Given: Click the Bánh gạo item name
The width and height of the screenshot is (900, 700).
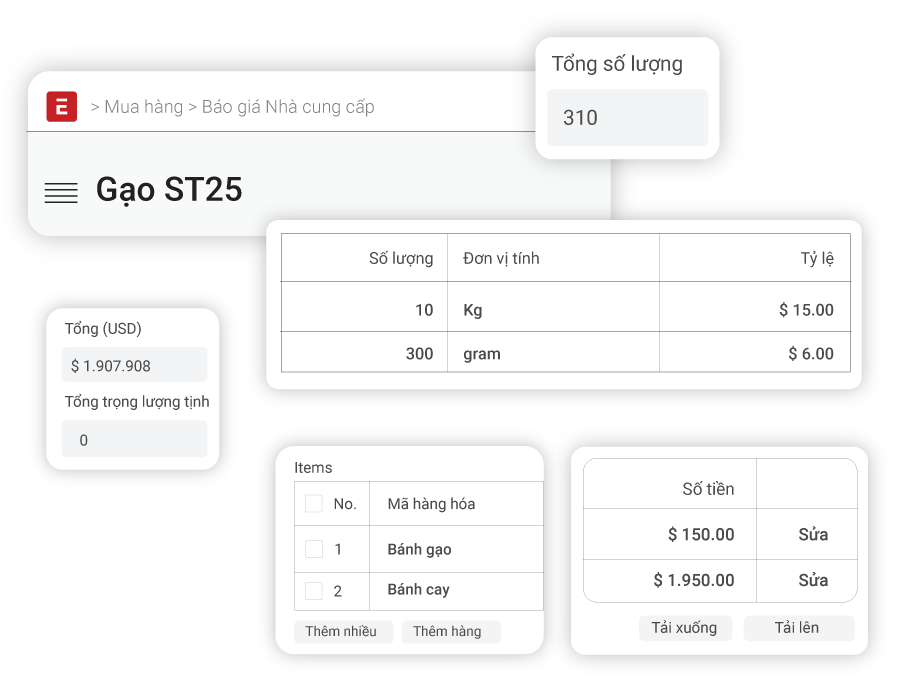Looking at the screenshot, I should pos(419,549).
